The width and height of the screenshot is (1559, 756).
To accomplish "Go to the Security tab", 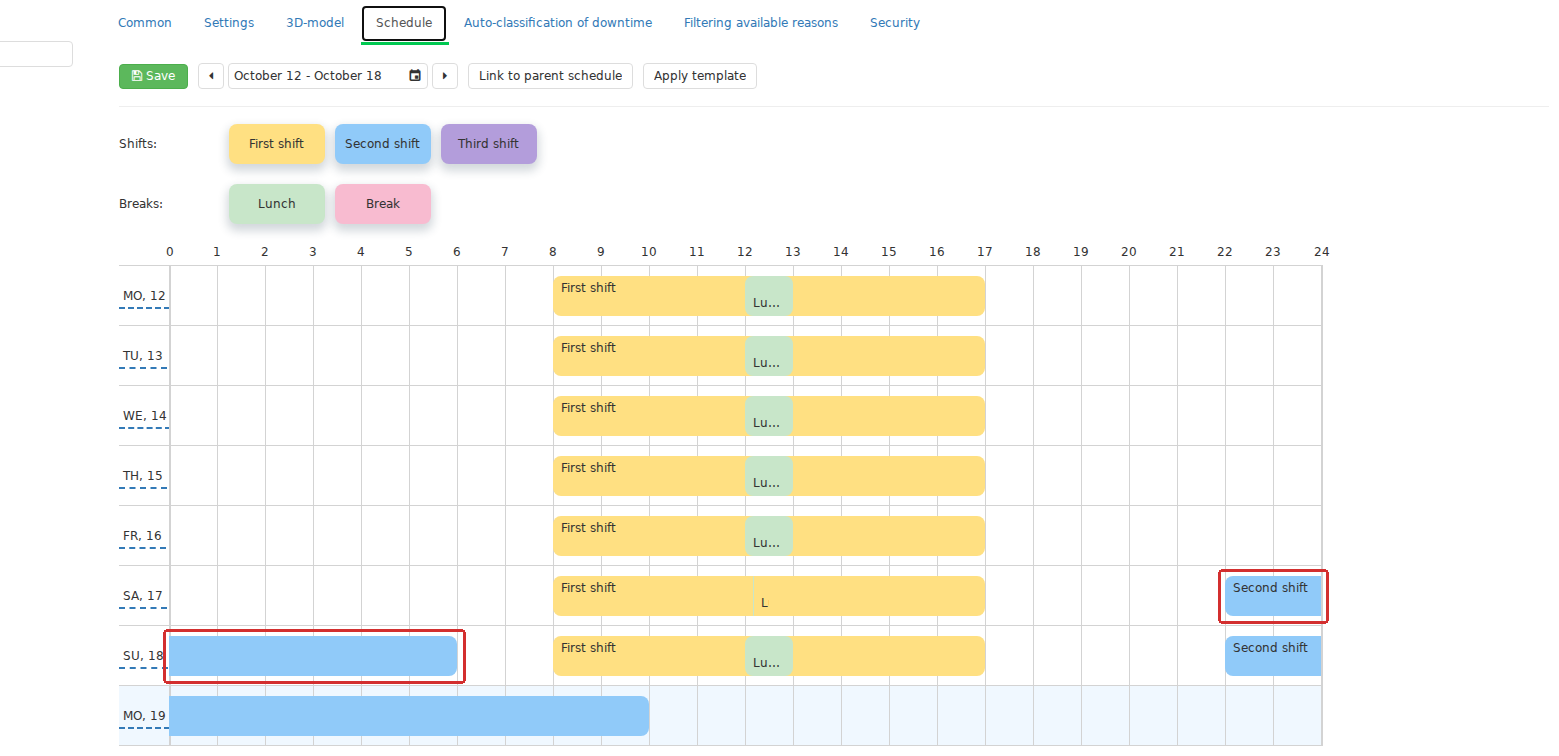I will [x=895, y=23].
